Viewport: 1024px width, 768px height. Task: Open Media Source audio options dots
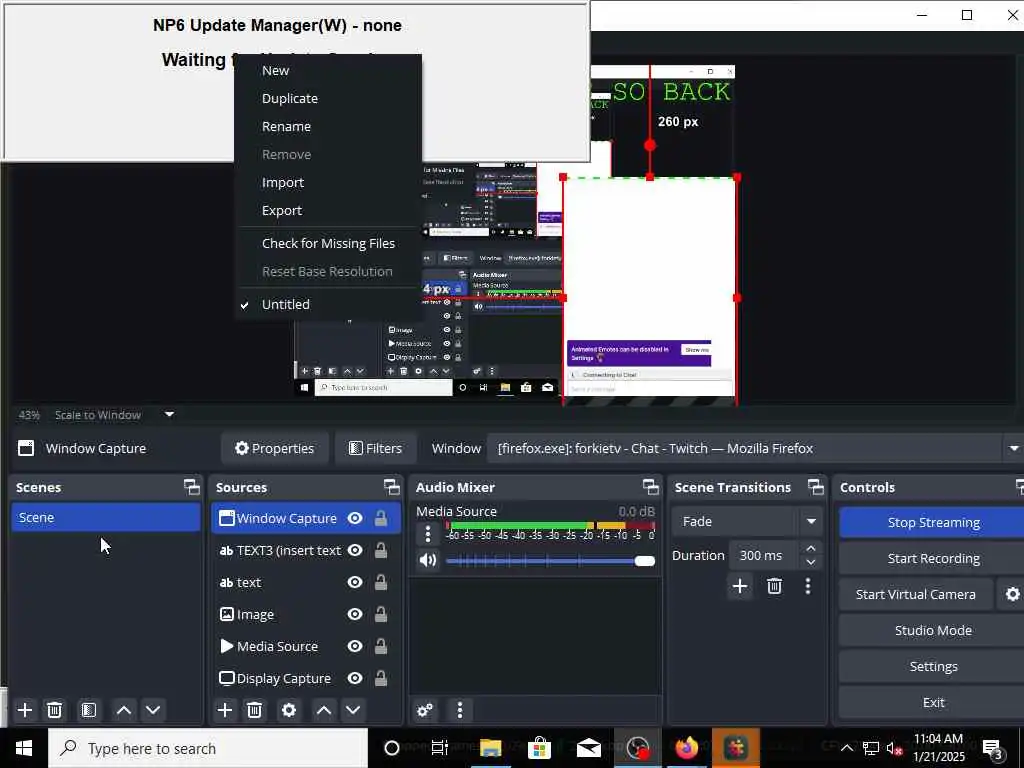(x=428, y=534)
